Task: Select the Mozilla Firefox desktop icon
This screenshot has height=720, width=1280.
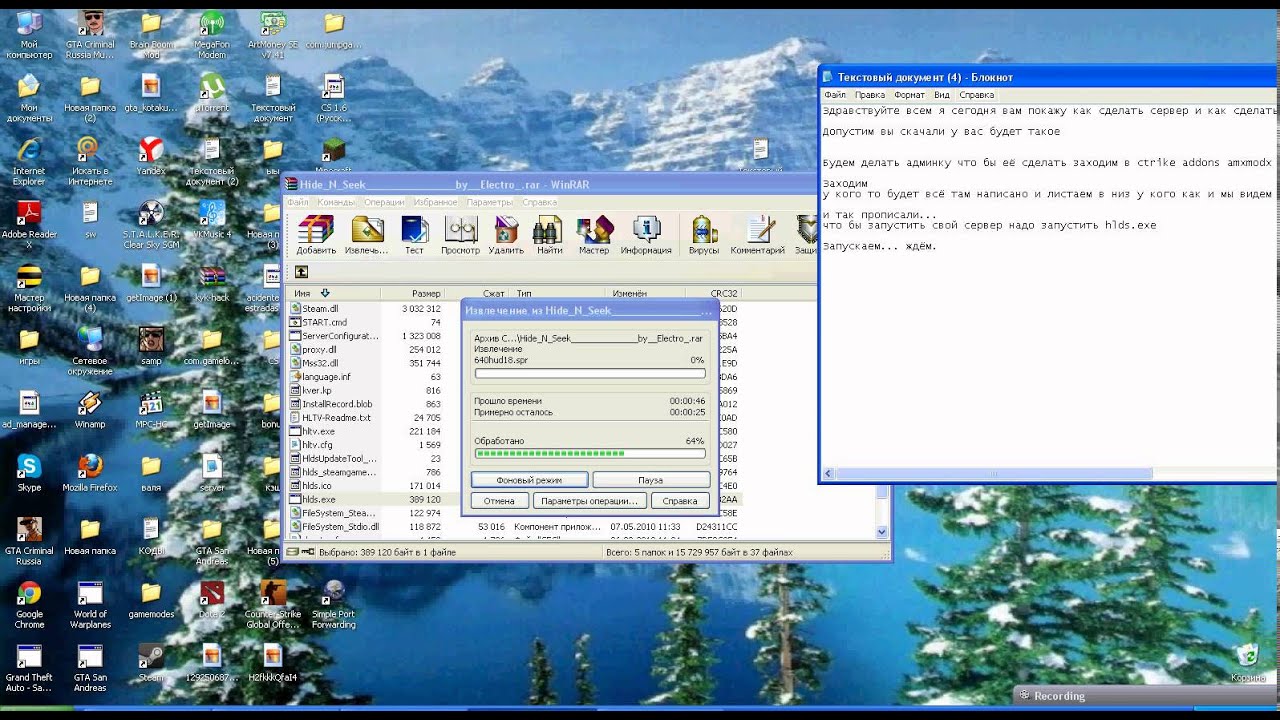Action: click(x=90, y=466)
